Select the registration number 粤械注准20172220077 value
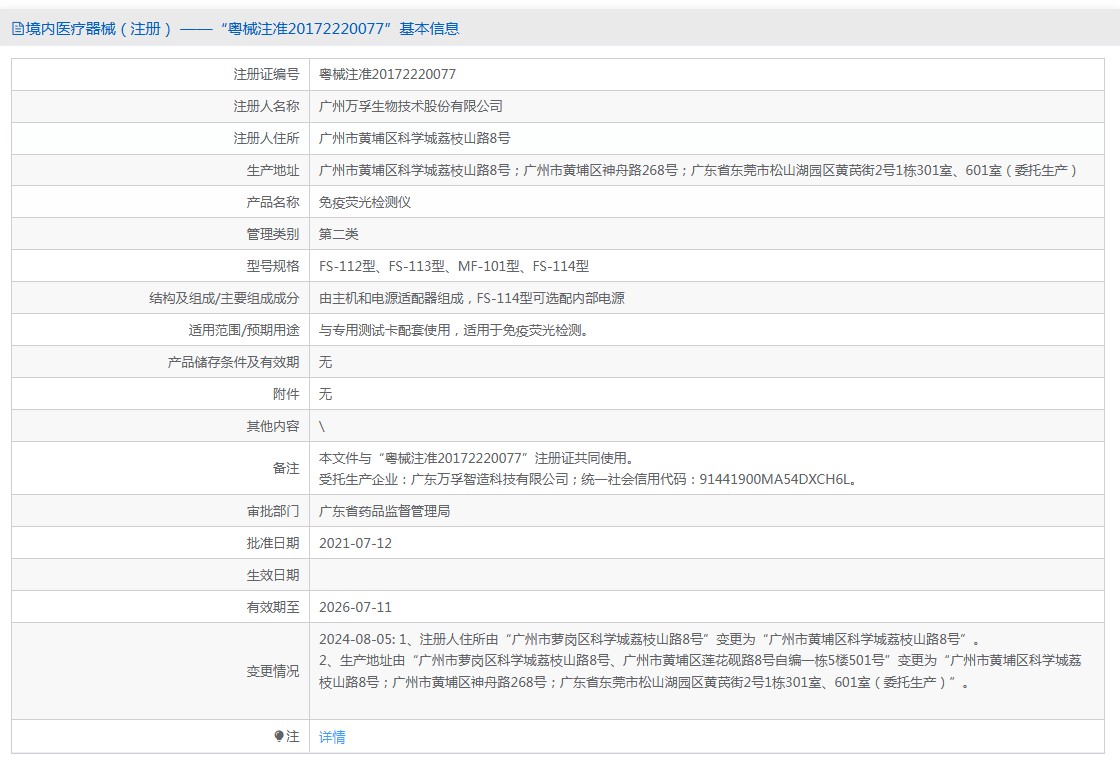Image resolution: width=1120 pixels, height=760 pixels. [x=387, y=74]
